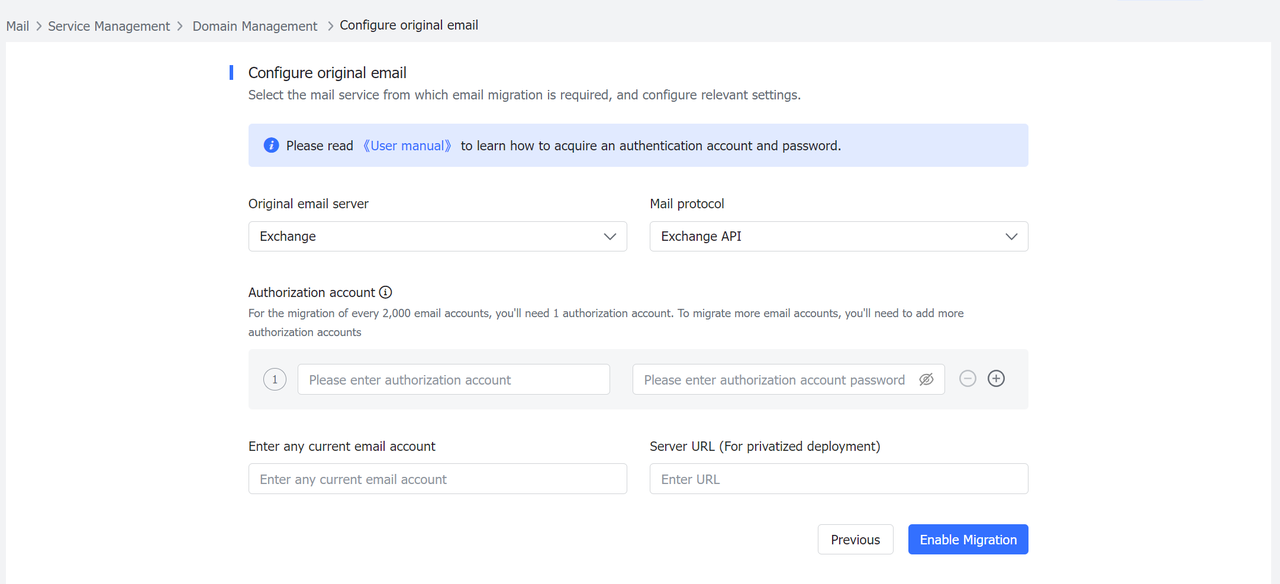This screenshot has height=584, width=1280.
Task: Add another authorization account with plus icon
Action: [996, 379]
